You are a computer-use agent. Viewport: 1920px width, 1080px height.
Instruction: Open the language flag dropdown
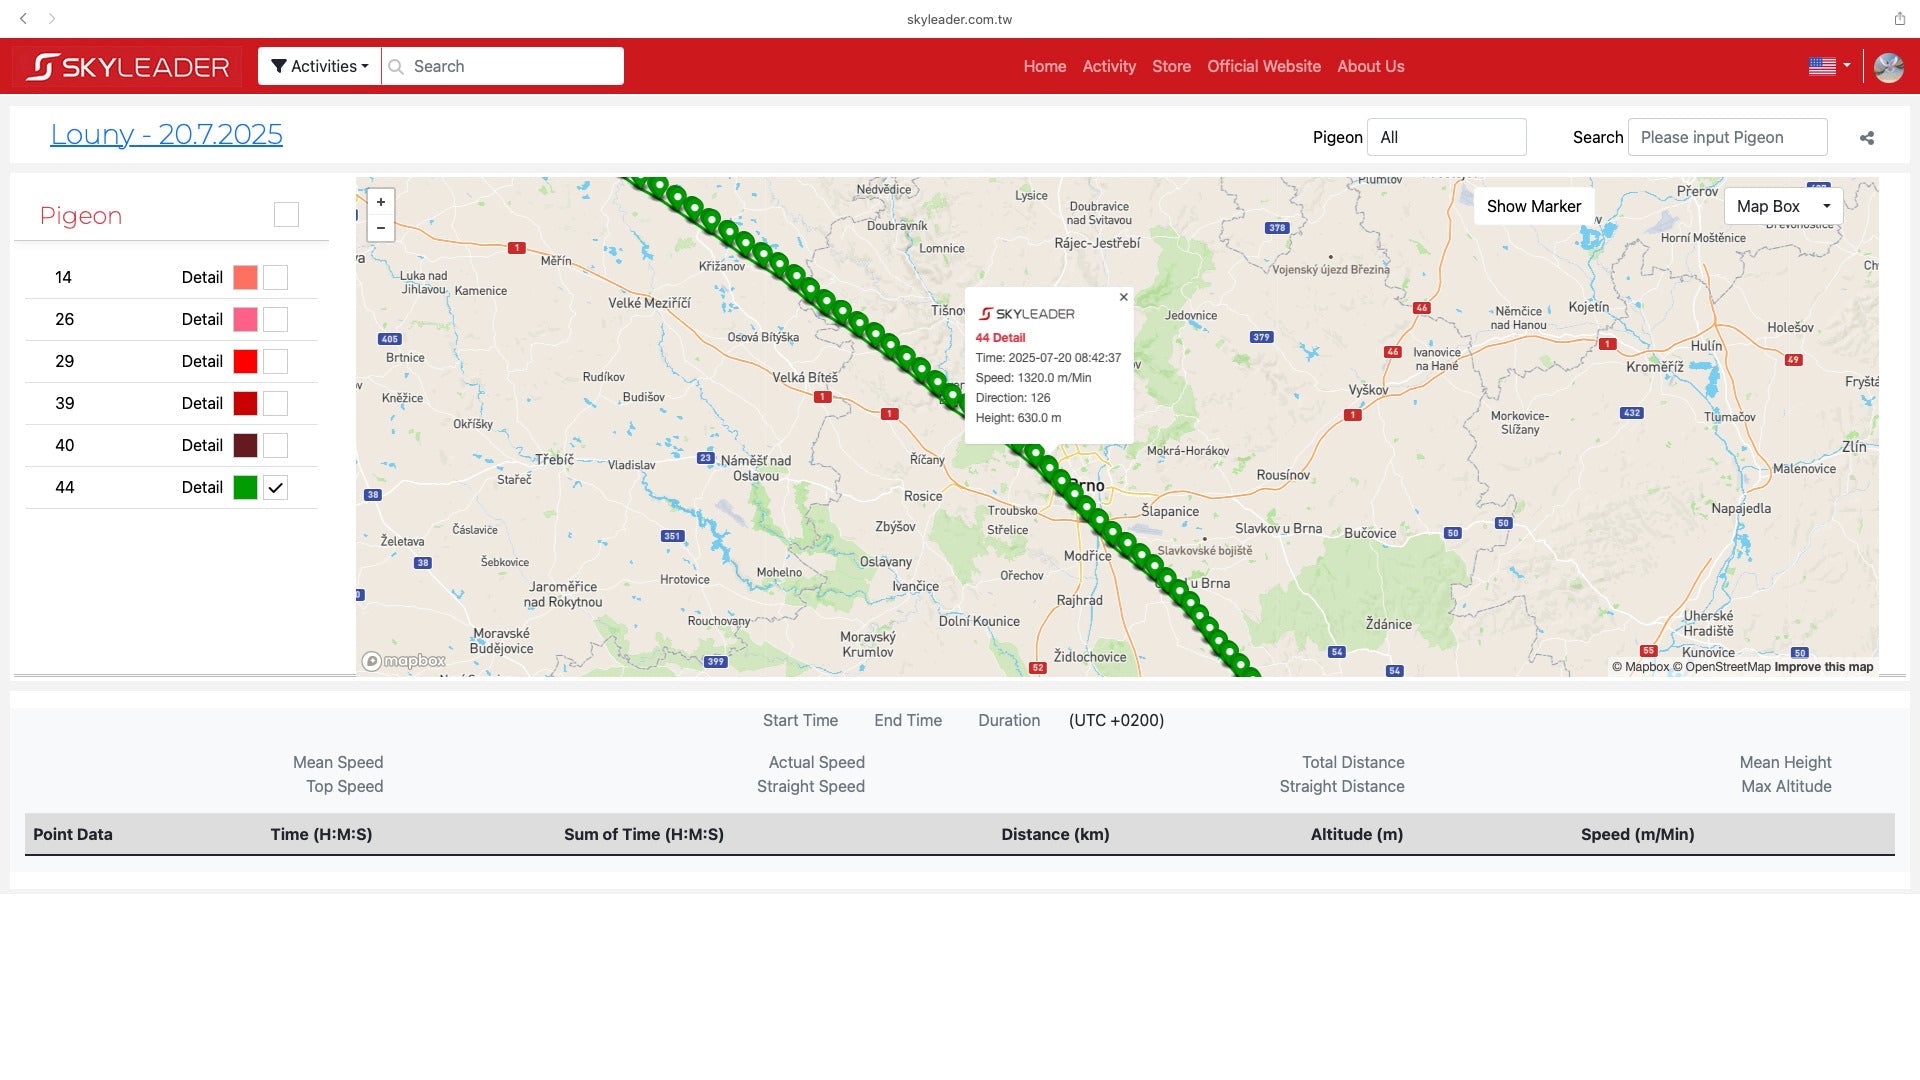point(1829,66)
